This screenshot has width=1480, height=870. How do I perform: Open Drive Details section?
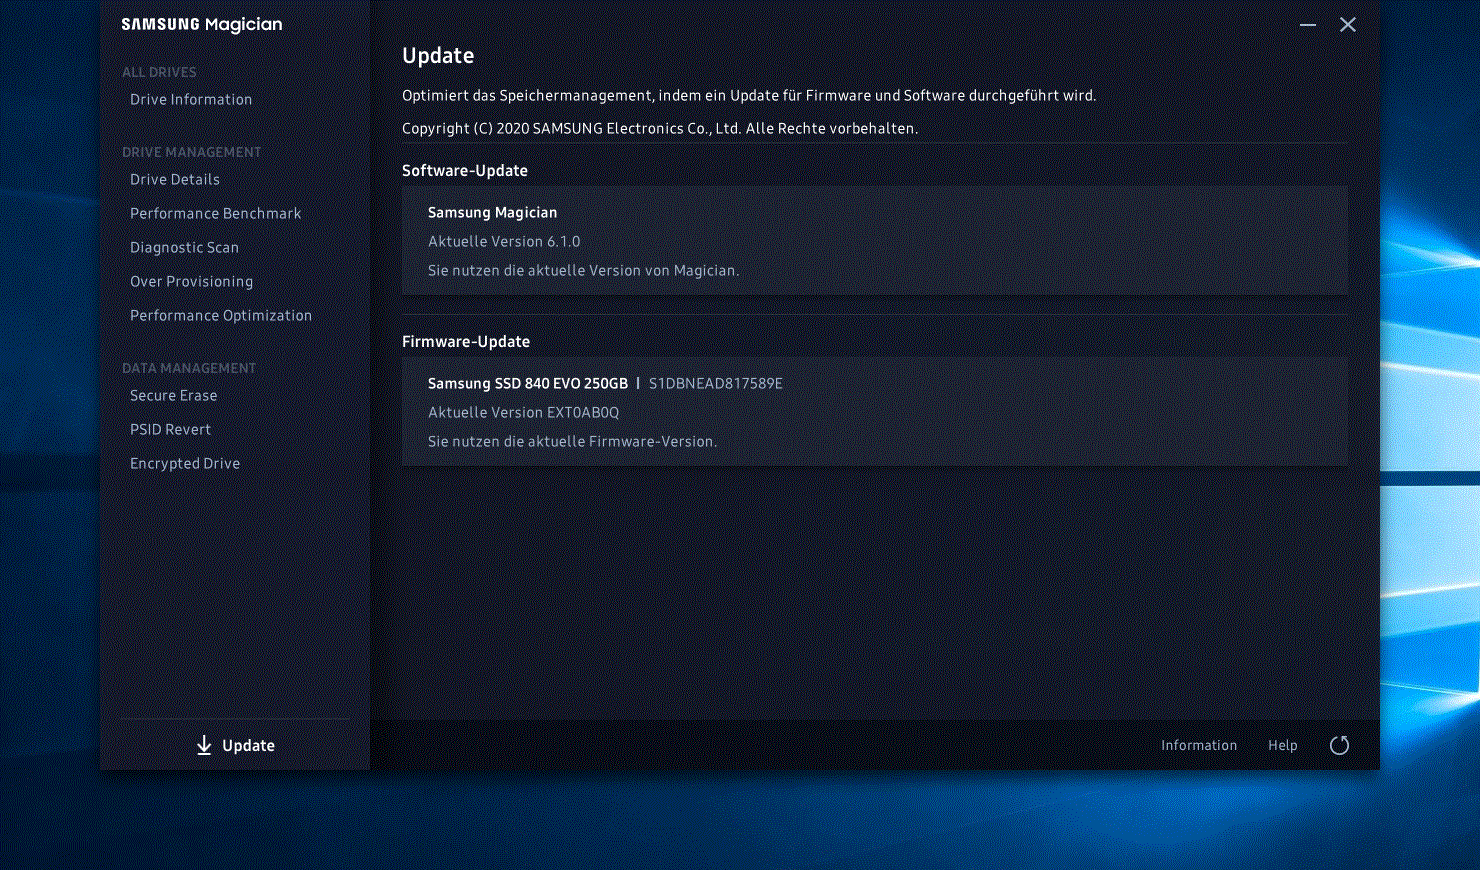[175, 180]
